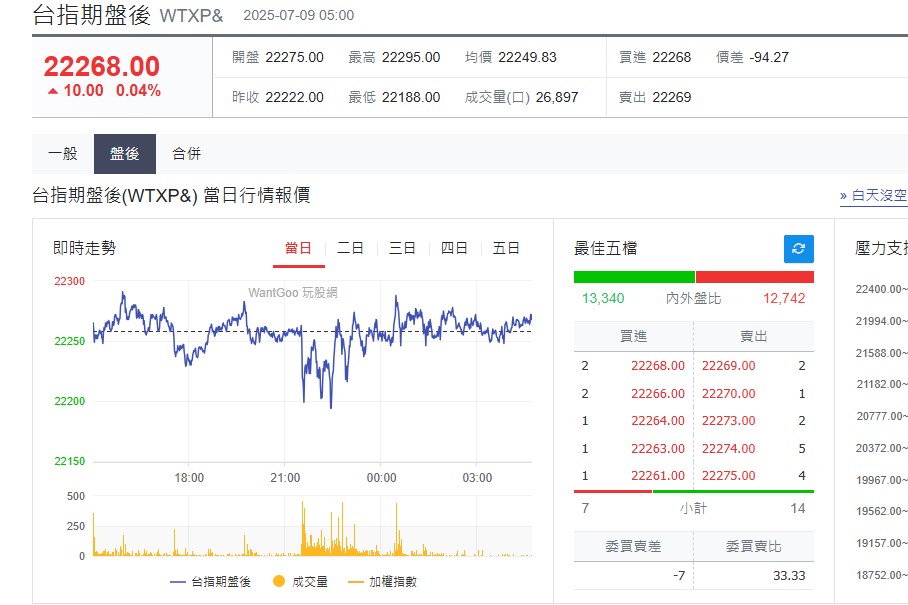Toggle 成交量 legend series

pos(300,582)
